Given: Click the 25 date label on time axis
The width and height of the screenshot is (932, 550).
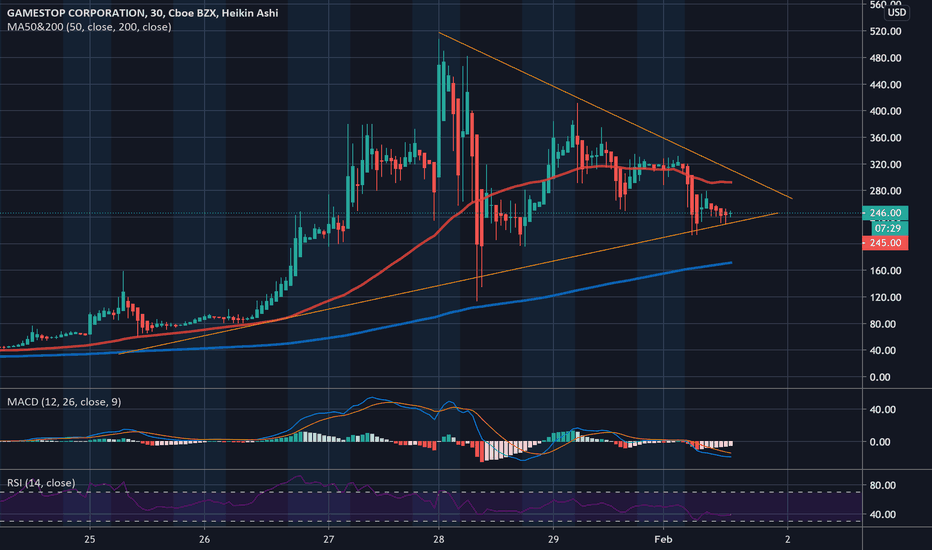Looking at the screenshot, I should click(x=90, y=539).
